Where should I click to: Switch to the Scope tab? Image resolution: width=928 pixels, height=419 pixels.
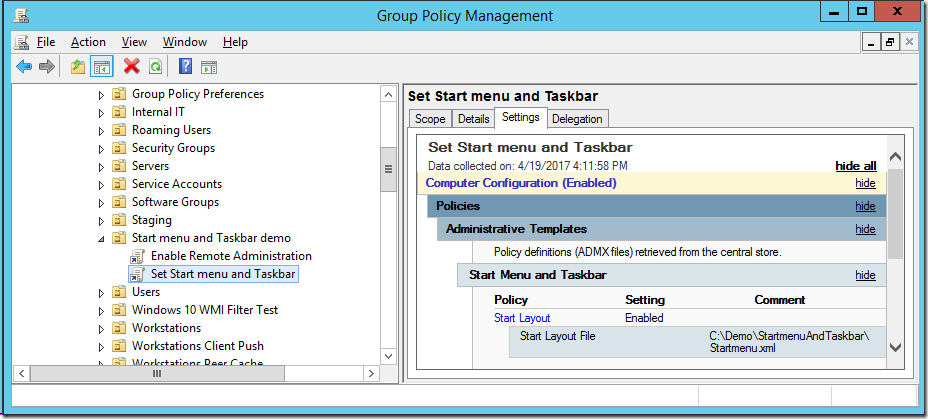[430, 119]
